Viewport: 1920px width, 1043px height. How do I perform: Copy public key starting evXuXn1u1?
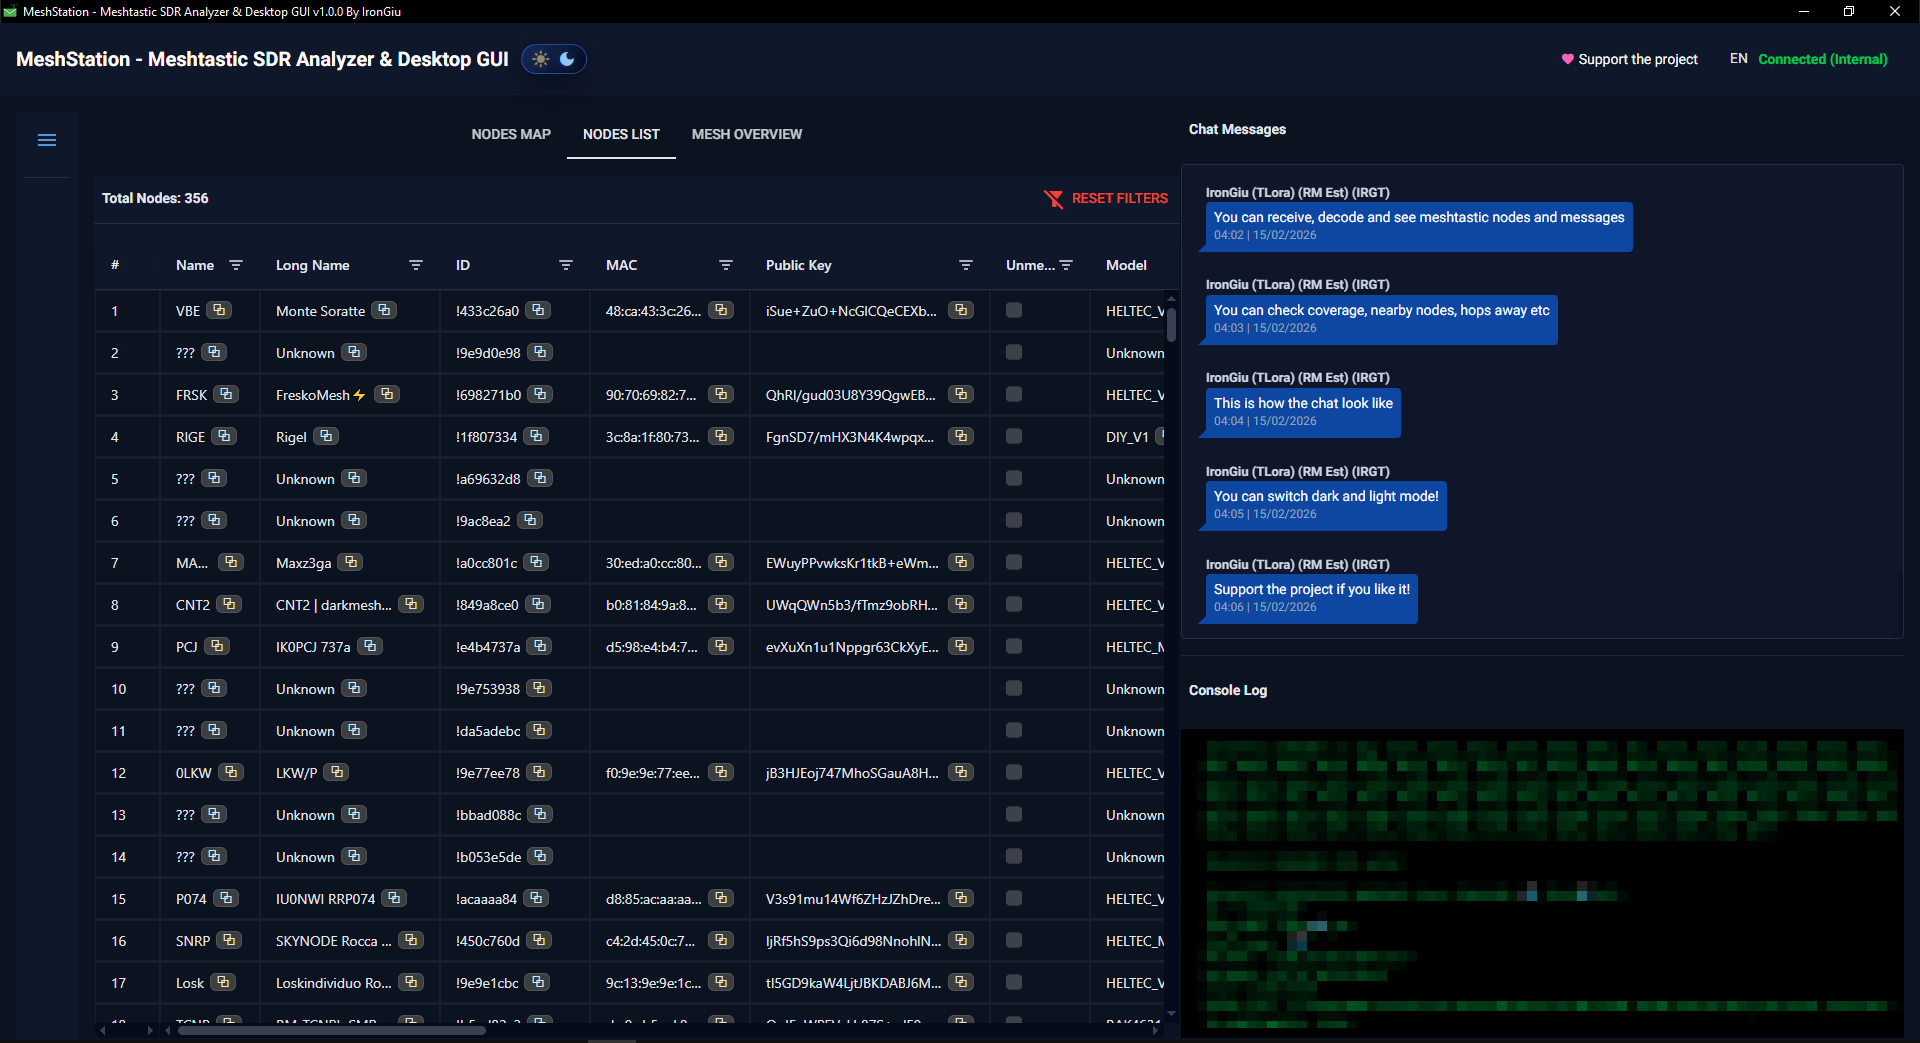[961, 646]
